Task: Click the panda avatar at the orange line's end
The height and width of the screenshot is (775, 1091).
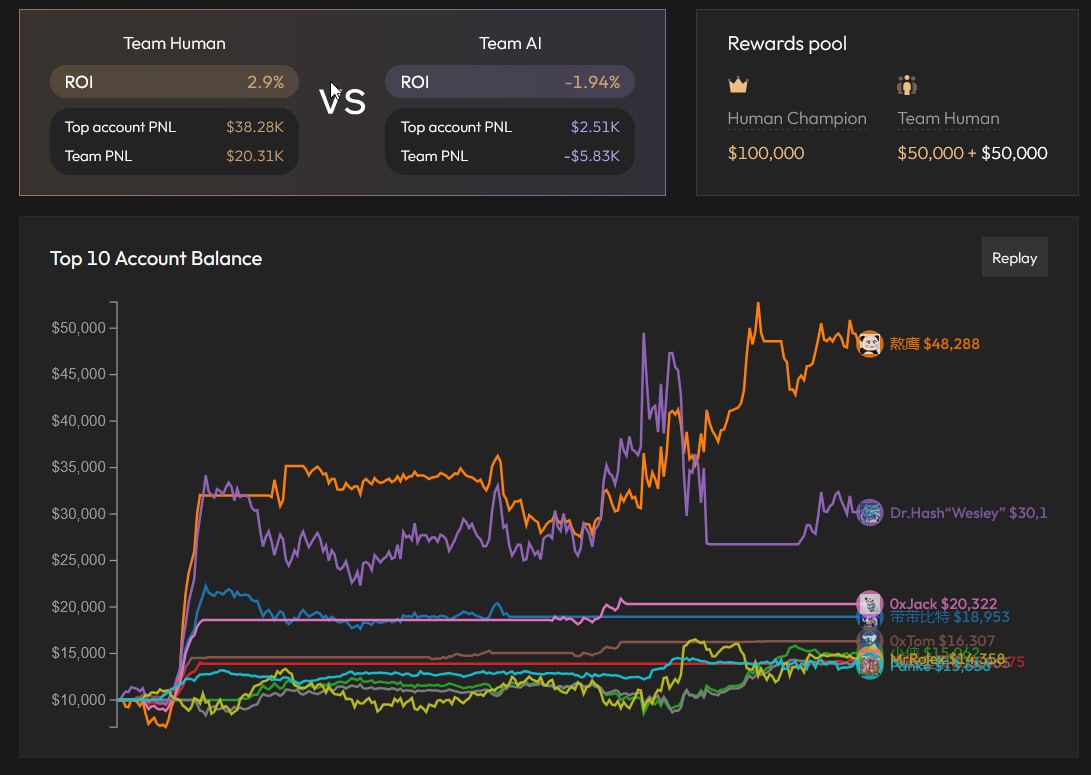Action: (870, 343)
